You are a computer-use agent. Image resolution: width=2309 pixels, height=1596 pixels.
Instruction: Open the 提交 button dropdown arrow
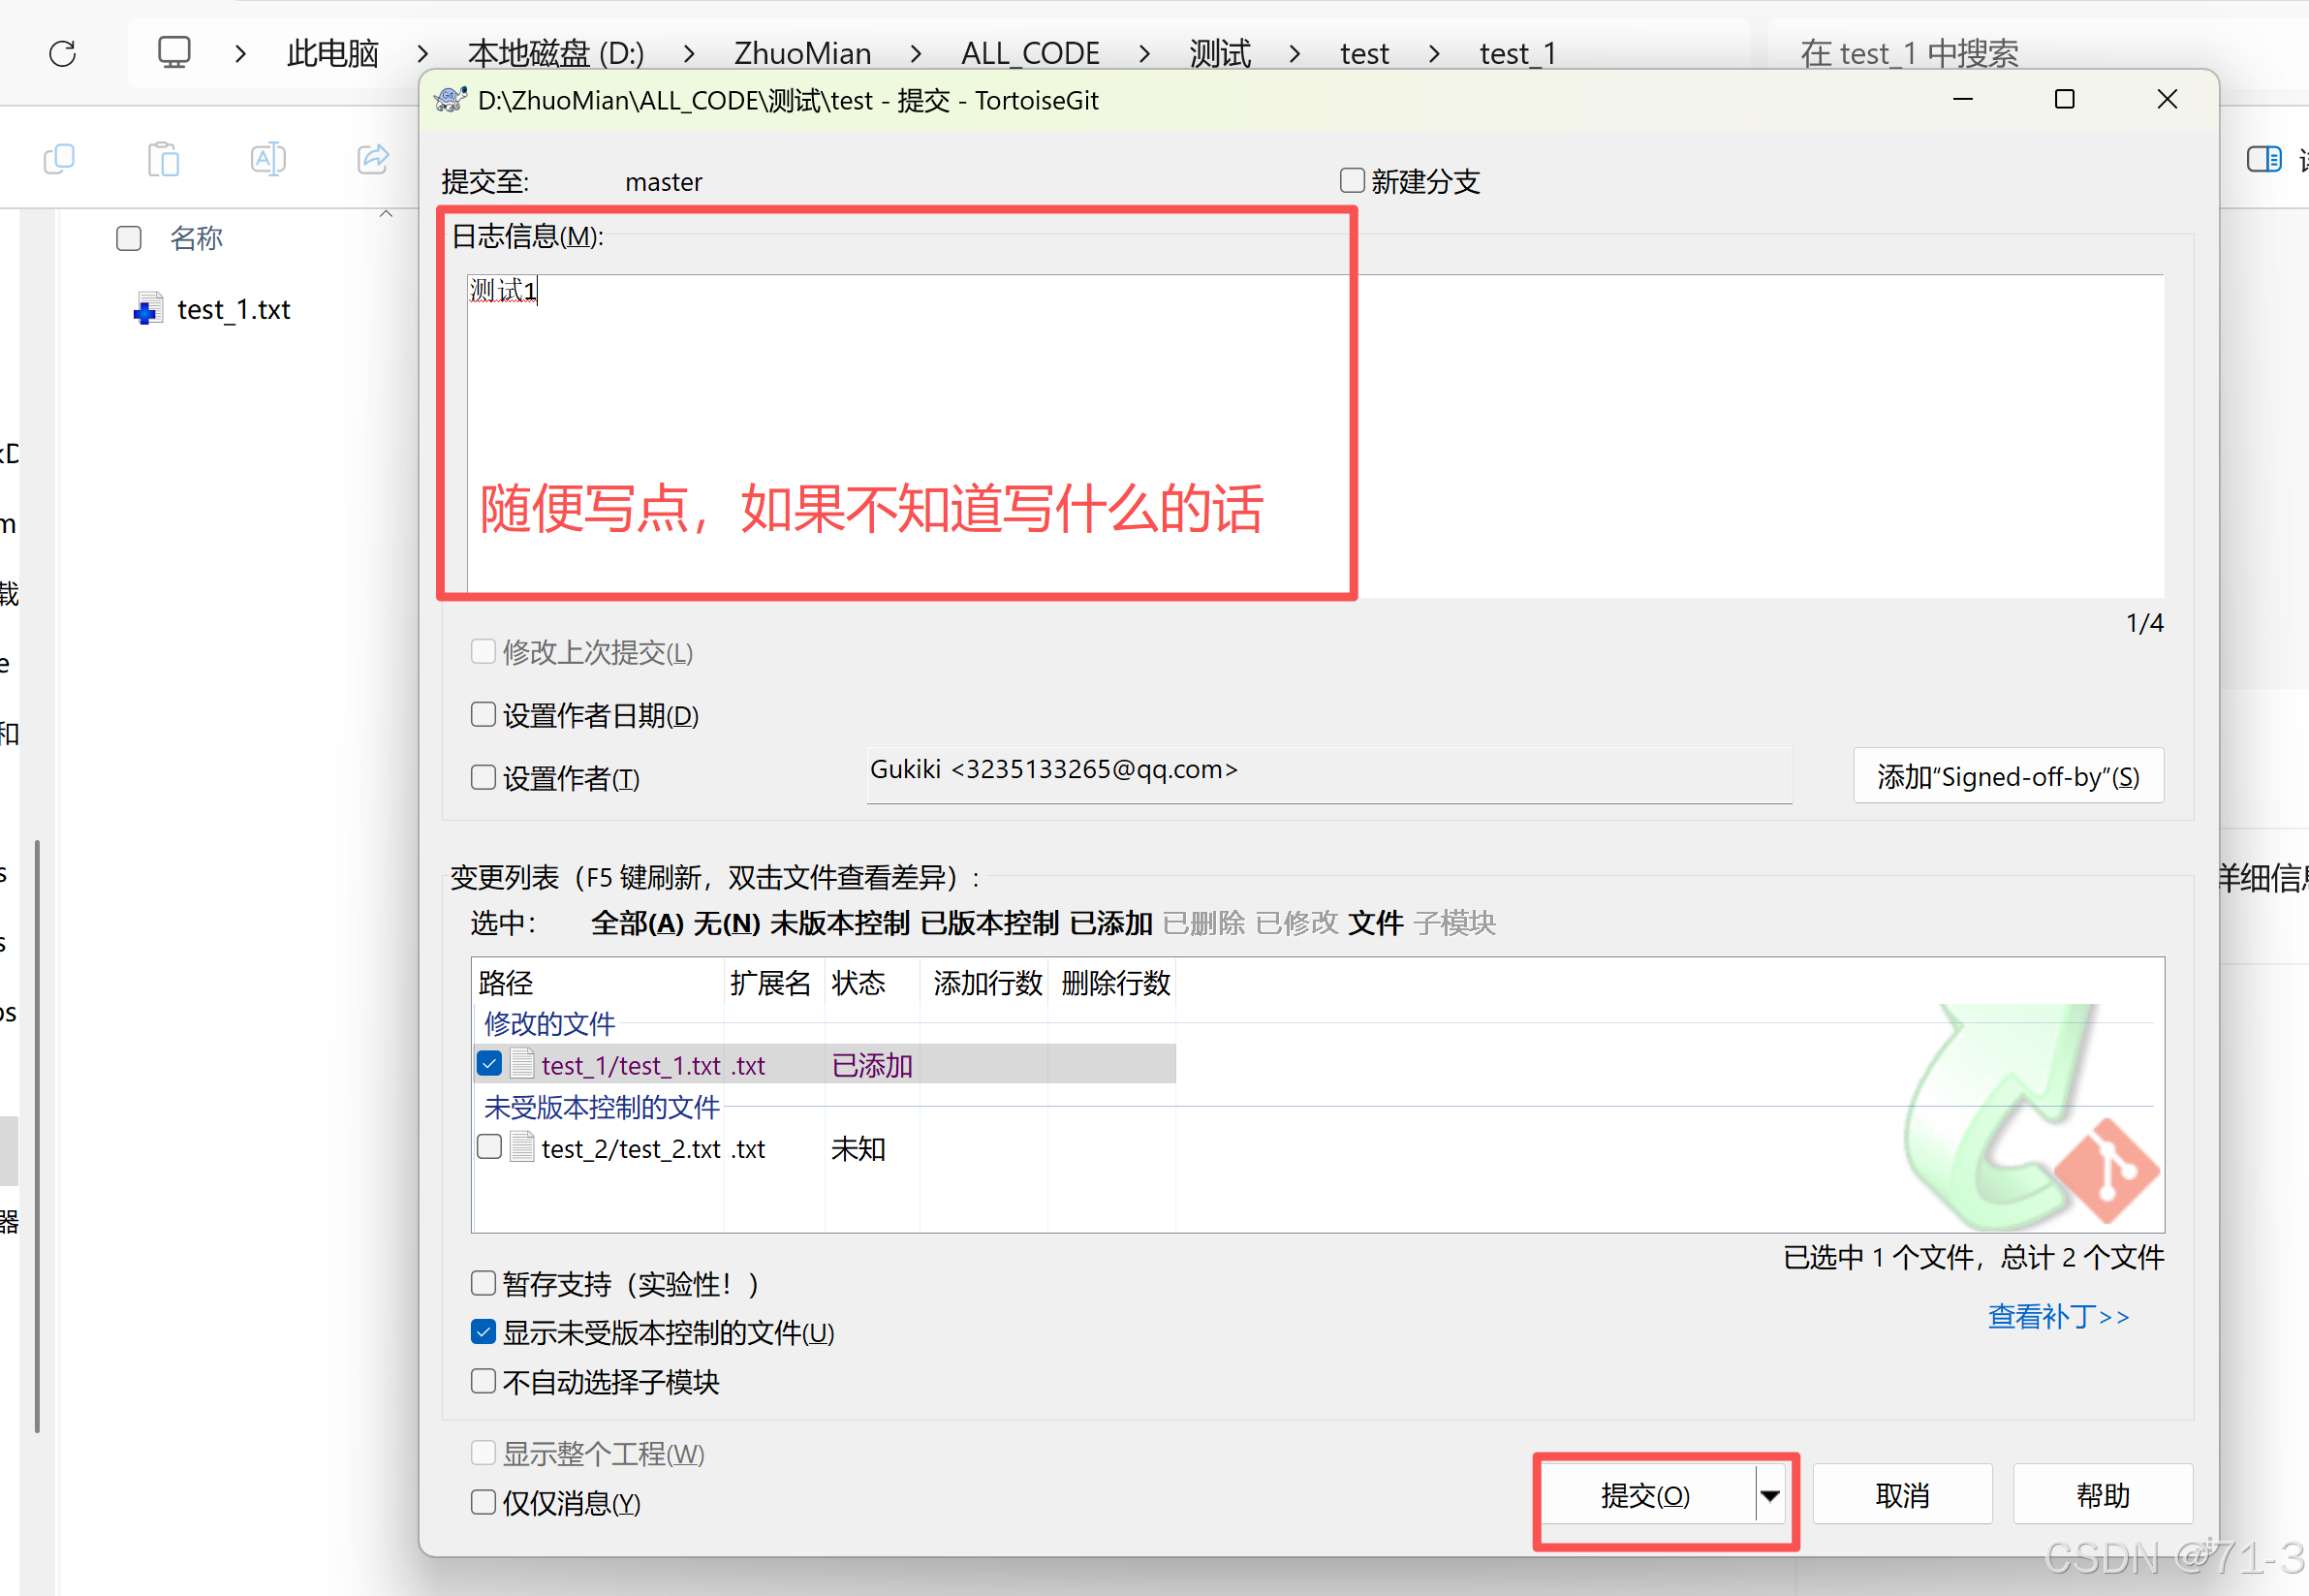pyautogui.click(x=1770, y=1496)
